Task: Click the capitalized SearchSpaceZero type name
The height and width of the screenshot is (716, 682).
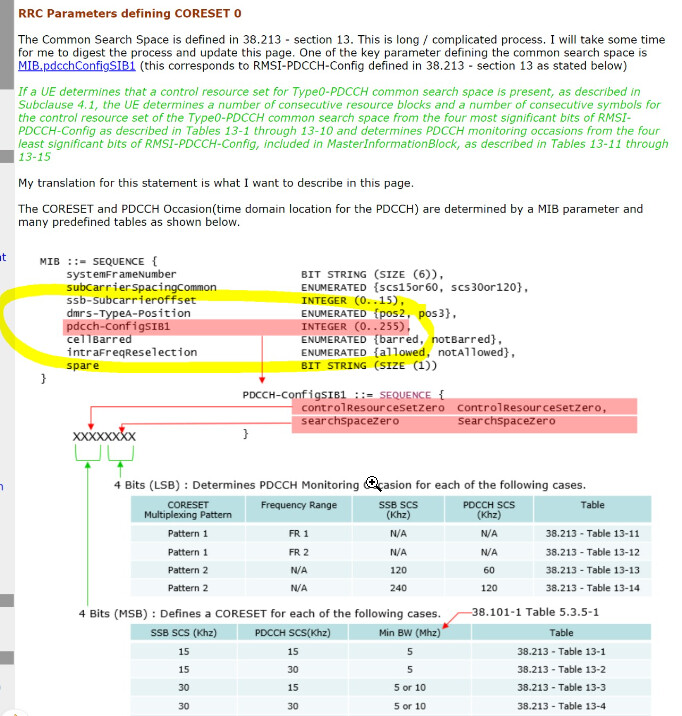Action: pos(506,421)
